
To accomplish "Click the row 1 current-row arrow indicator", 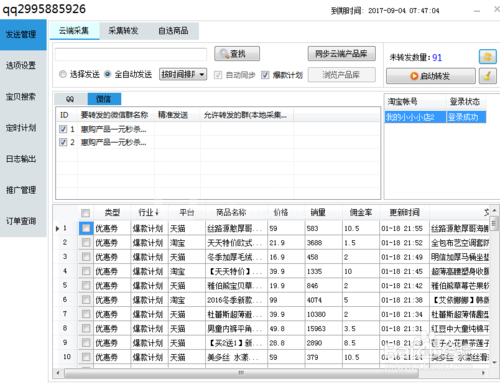I will click(57, 229).
